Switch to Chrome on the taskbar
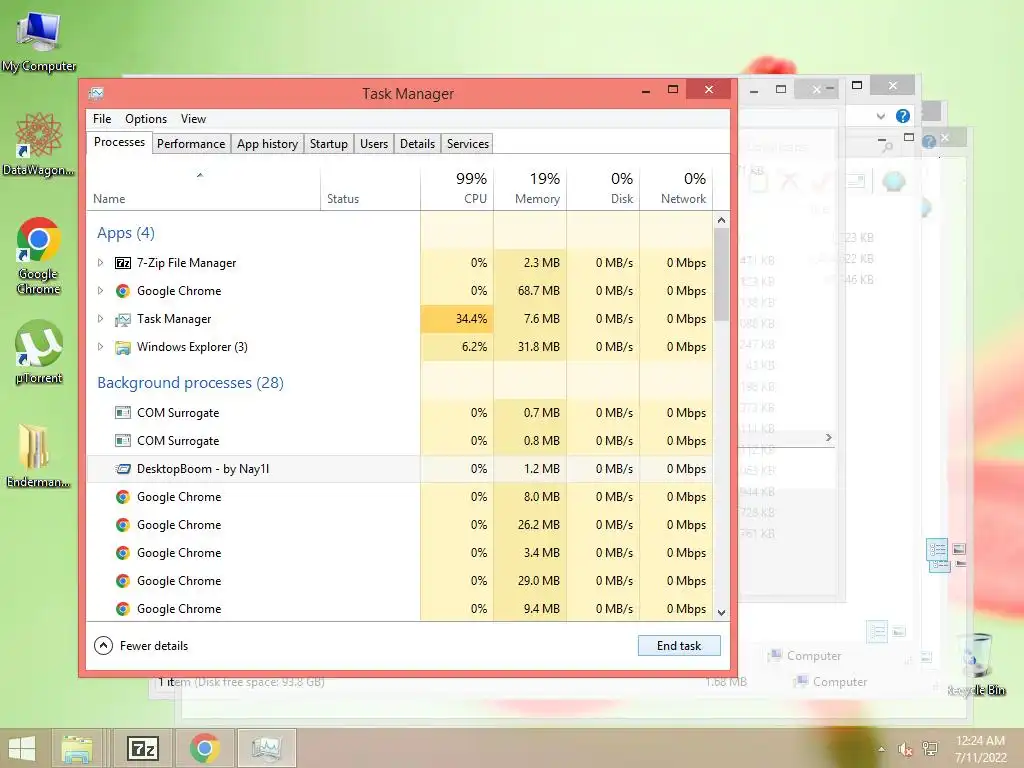 [204, 748]
